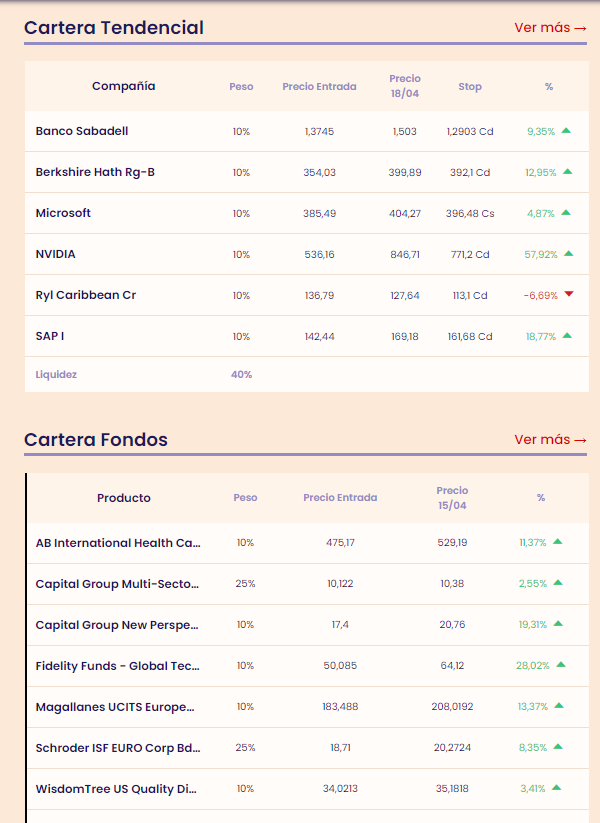
Task: Click green up arrow beside Banco Sabadell
Action: click(x=566, y=131)
